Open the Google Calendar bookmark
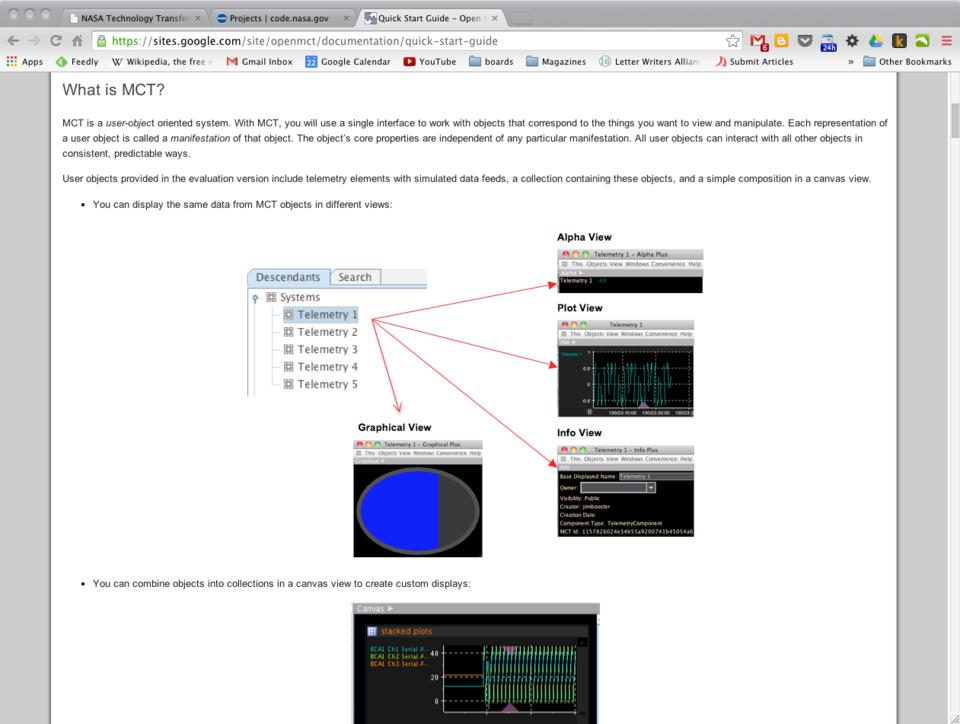The image size is (960, 724). pyautogui.click(x=348, y=61)
